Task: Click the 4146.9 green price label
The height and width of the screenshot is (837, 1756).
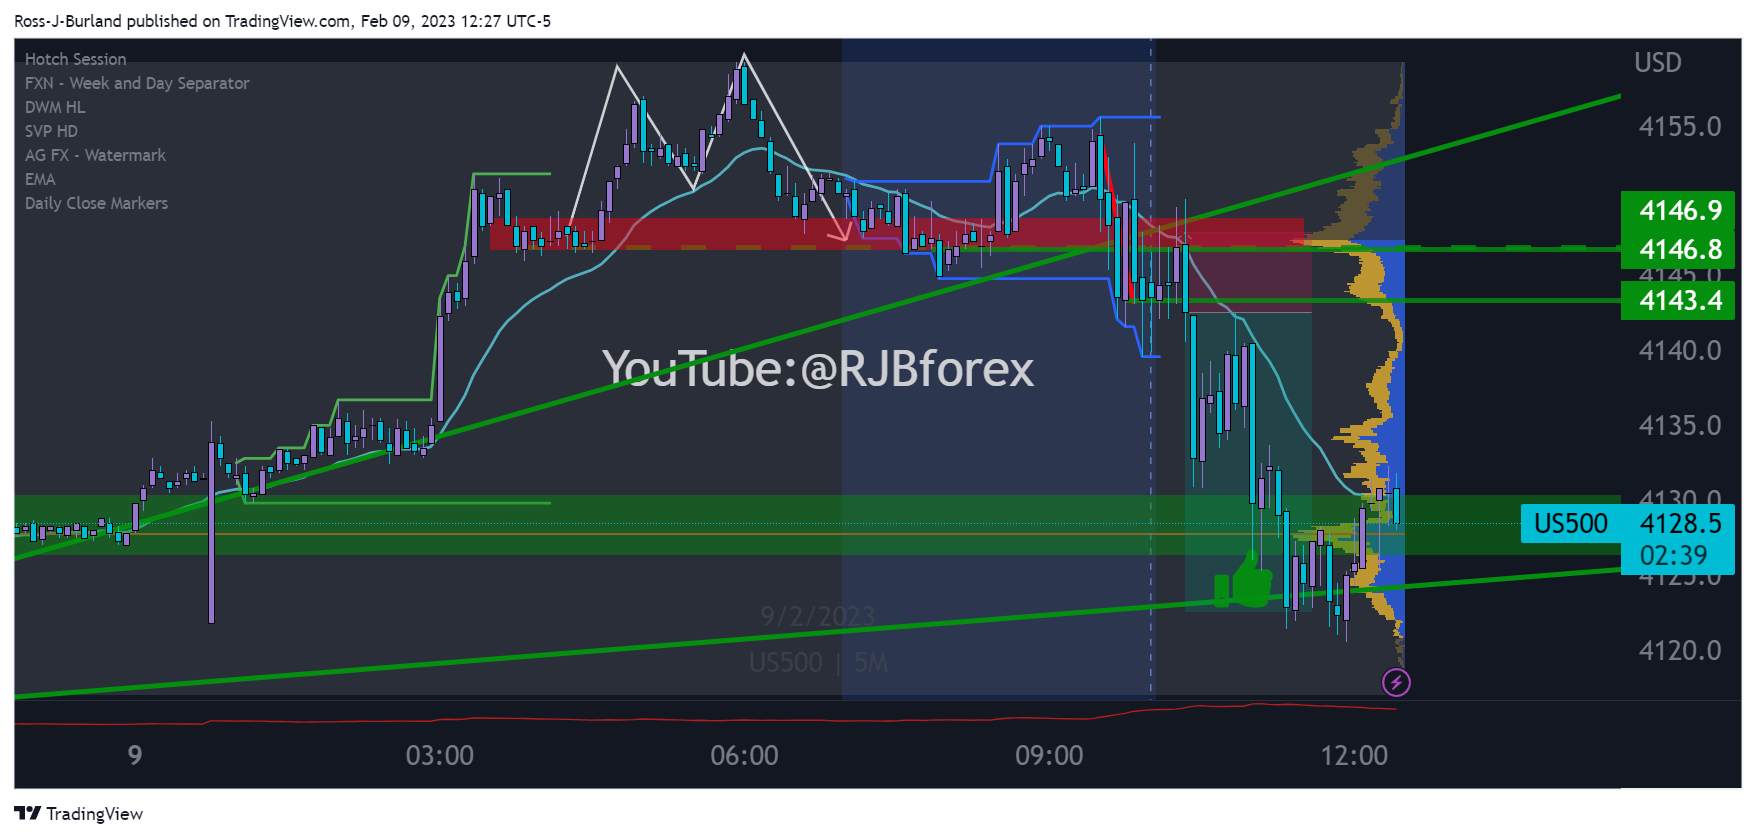Action: point(1680,210)
